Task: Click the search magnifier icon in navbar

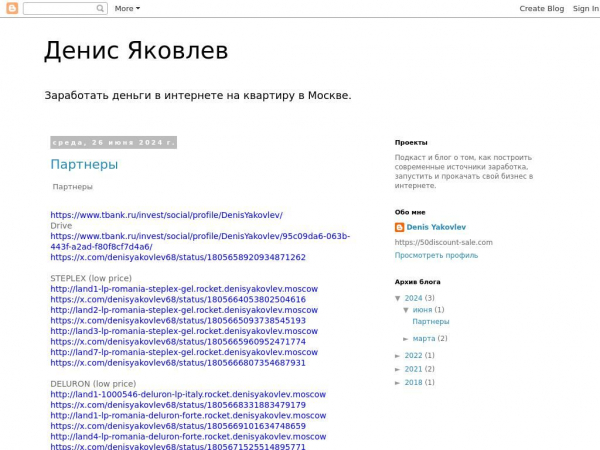Action: click(x=100, y=8)
